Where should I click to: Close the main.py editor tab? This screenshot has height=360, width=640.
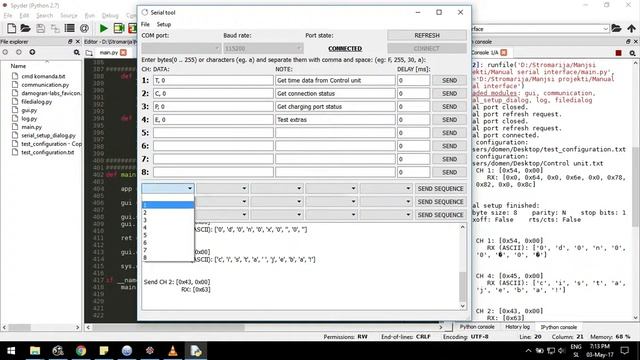[124, 53]
